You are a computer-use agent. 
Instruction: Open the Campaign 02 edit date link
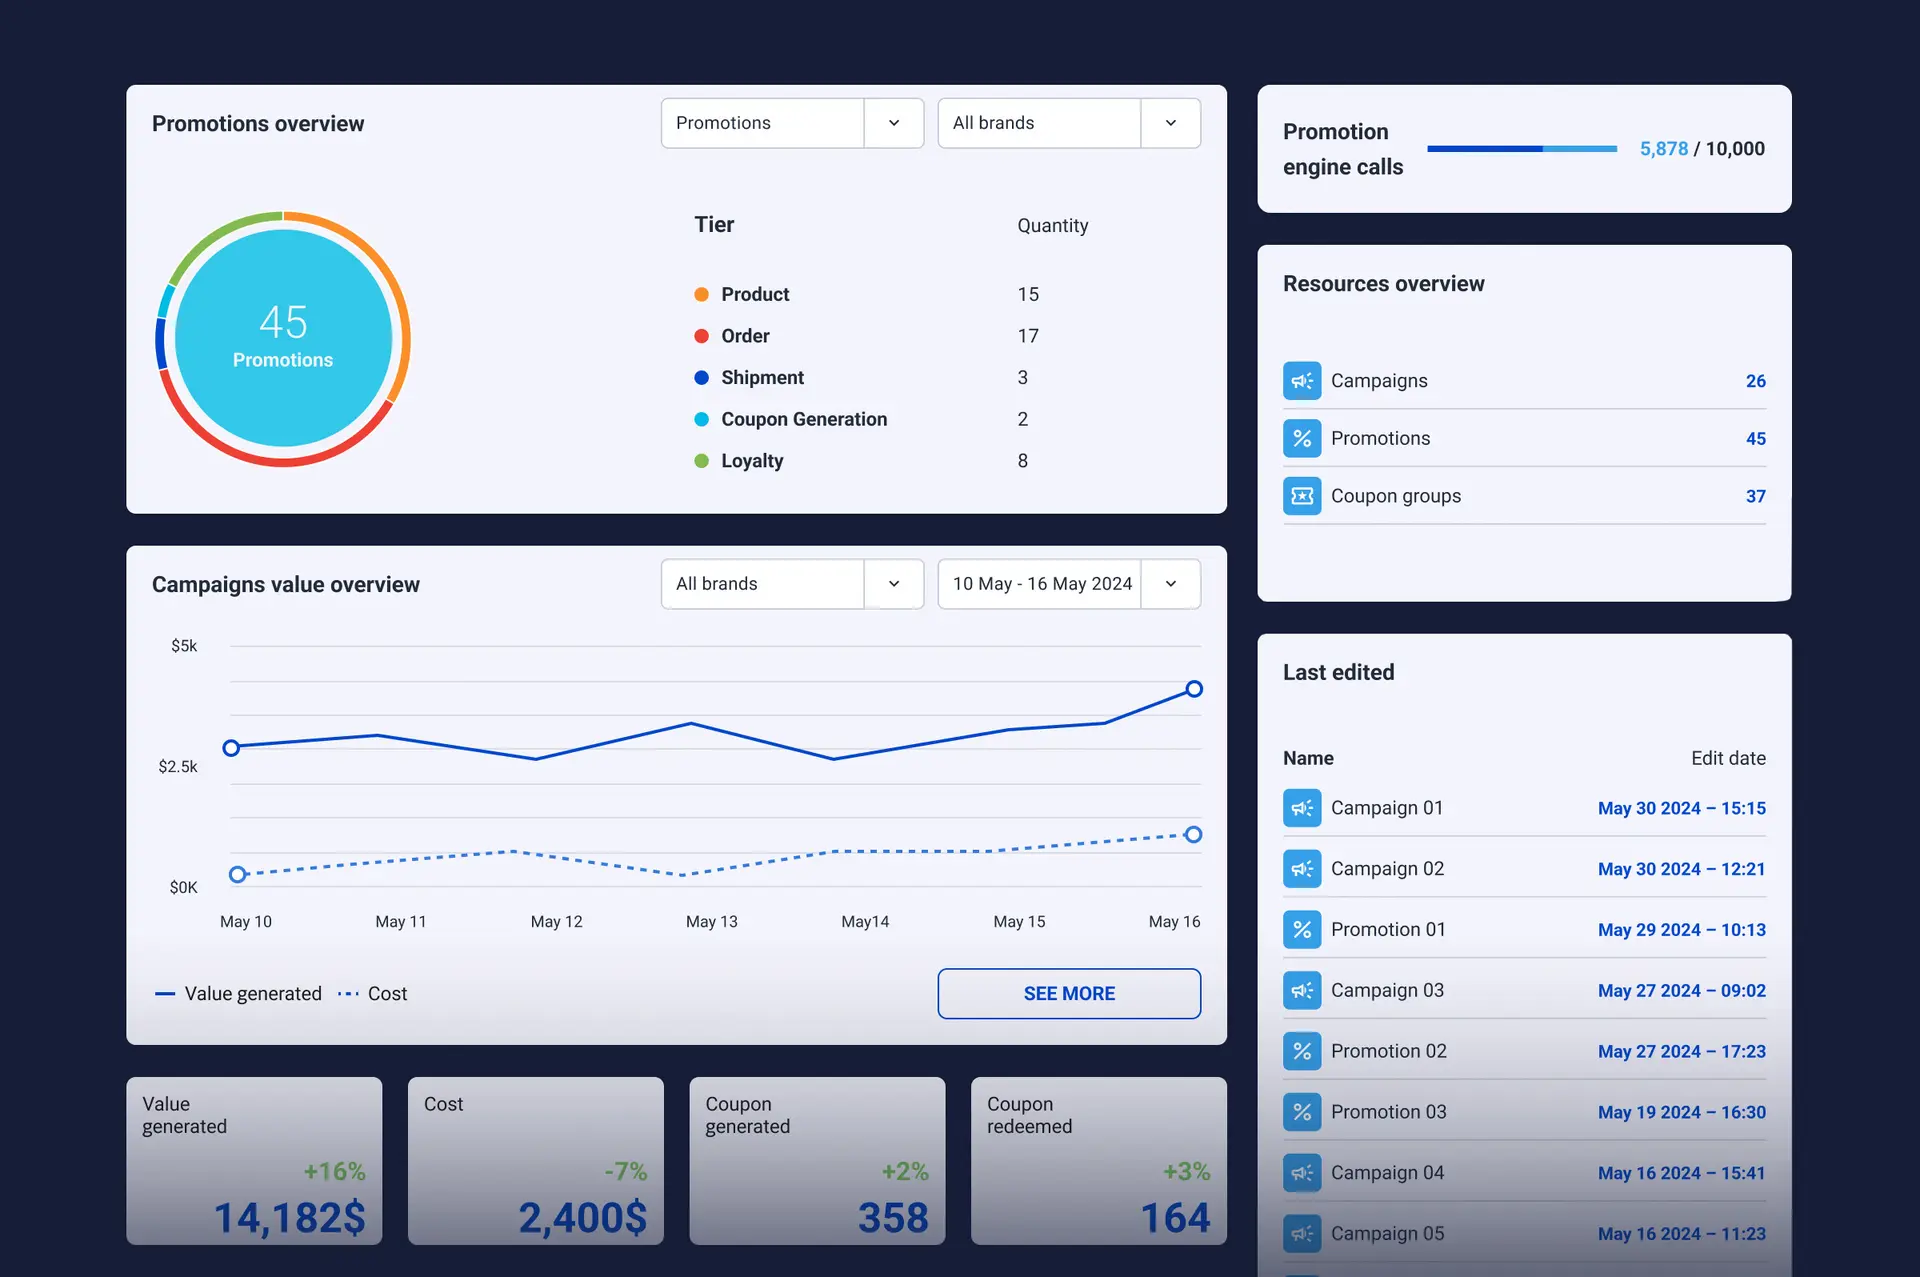(1680, 869)
